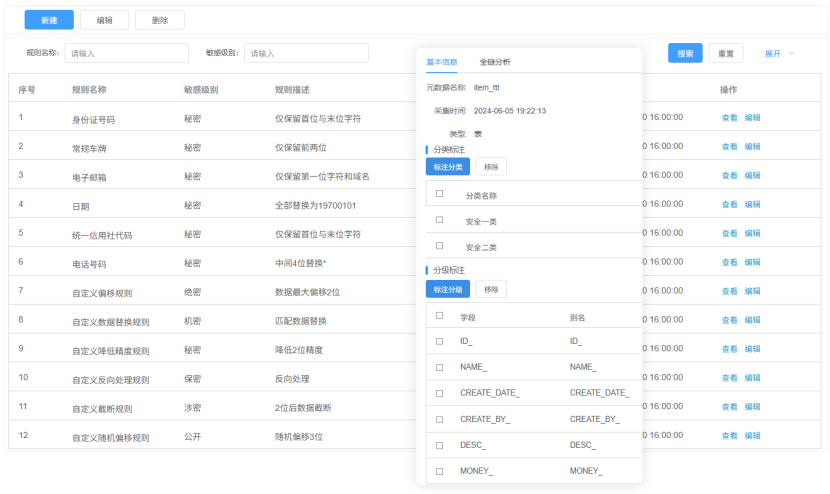Viewport: 830px width, 494px height.
Task: Click the 删除 button
Action: (160, 20)
